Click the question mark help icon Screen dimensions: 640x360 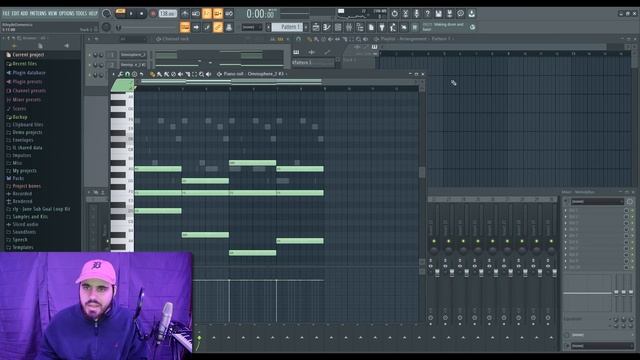pyautogui.click(x=427, y=13)
